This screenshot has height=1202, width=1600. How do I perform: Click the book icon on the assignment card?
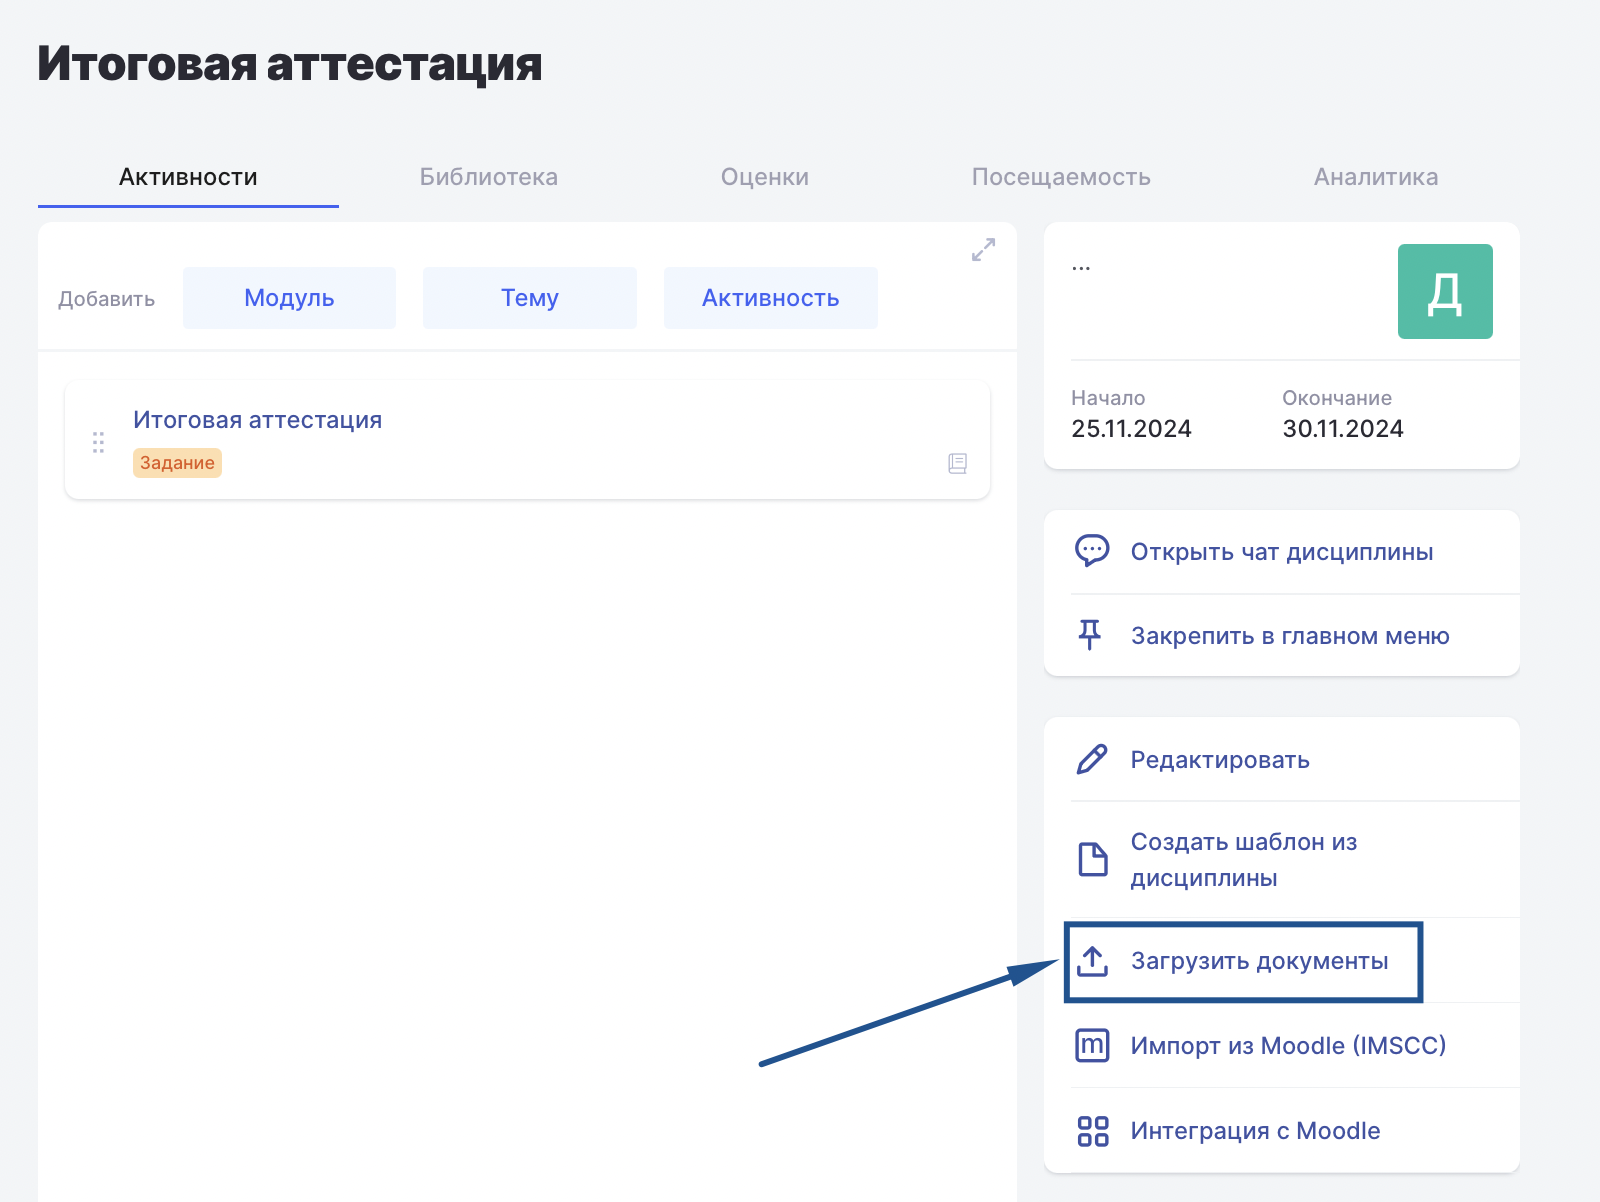[957, 463]
